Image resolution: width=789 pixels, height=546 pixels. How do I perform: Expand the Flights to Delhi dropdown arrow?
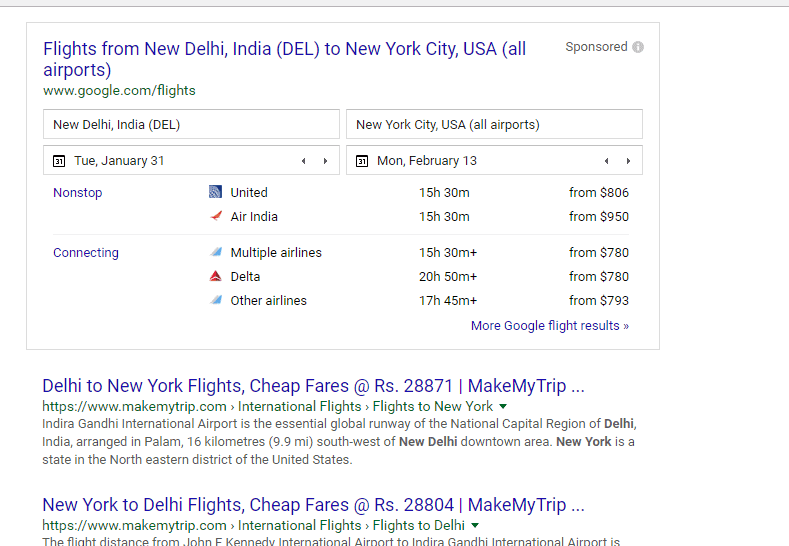point(475,526)
